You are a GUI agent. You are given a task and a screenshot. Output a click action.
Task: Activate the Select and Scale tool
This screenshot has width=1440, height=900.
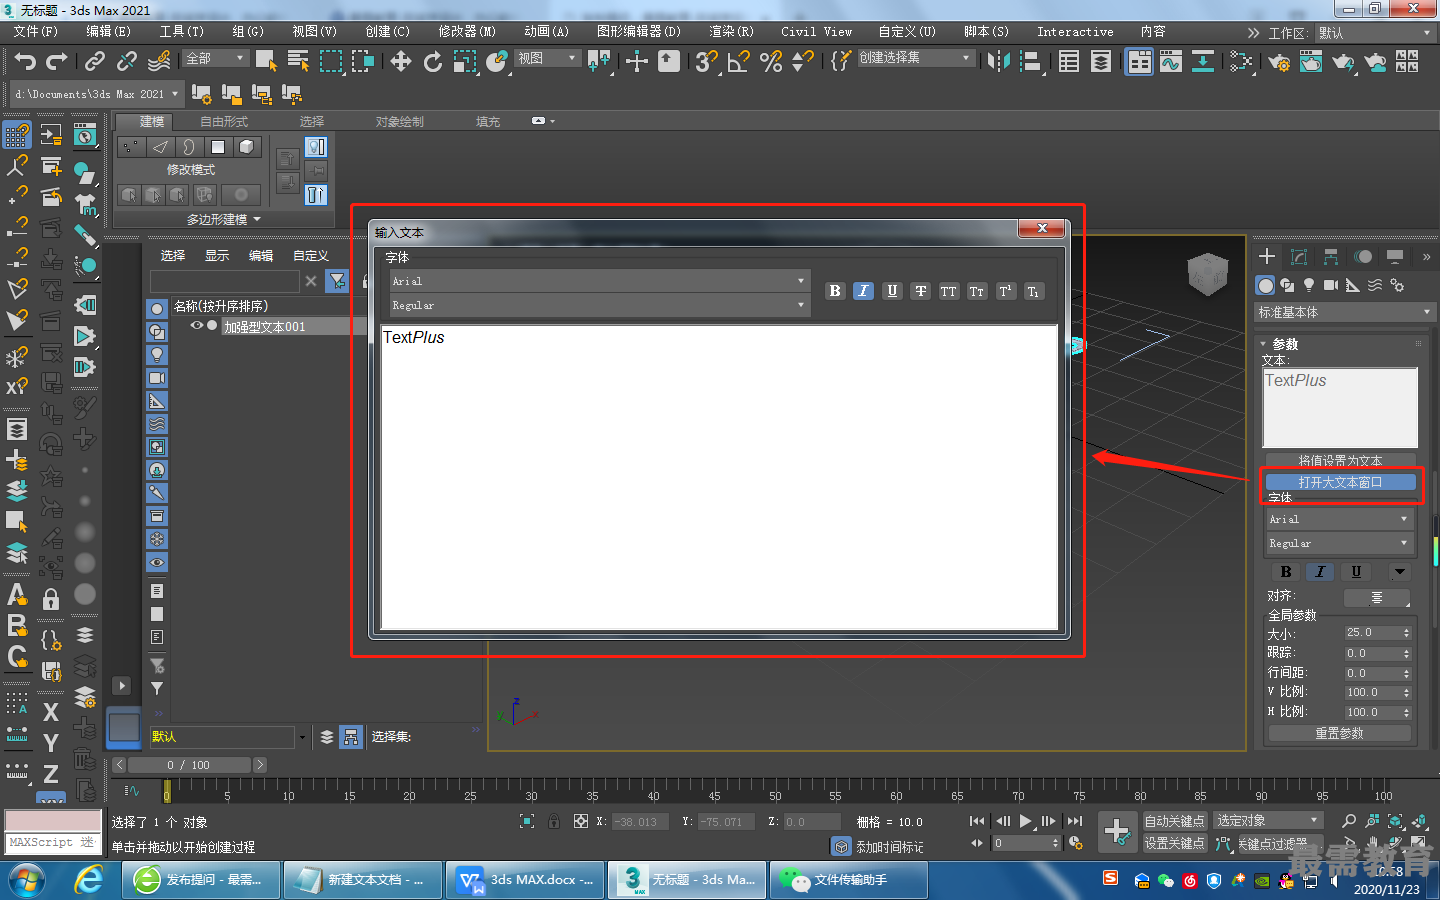pos(465,62)
